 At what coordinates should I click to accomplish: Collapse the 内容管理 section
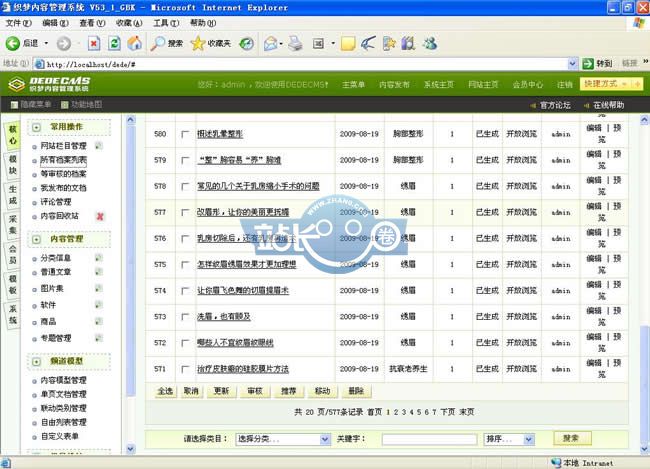pos(36,239)
